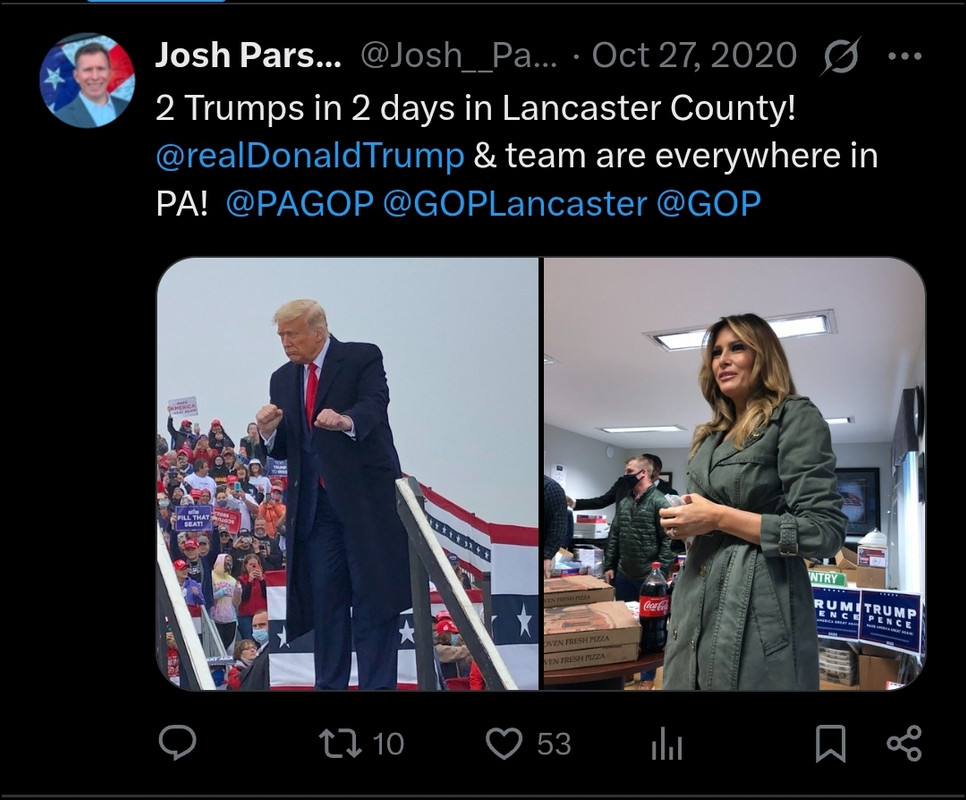Like the post with heart icon
966x800 pixels.
[x=504, y=743]
